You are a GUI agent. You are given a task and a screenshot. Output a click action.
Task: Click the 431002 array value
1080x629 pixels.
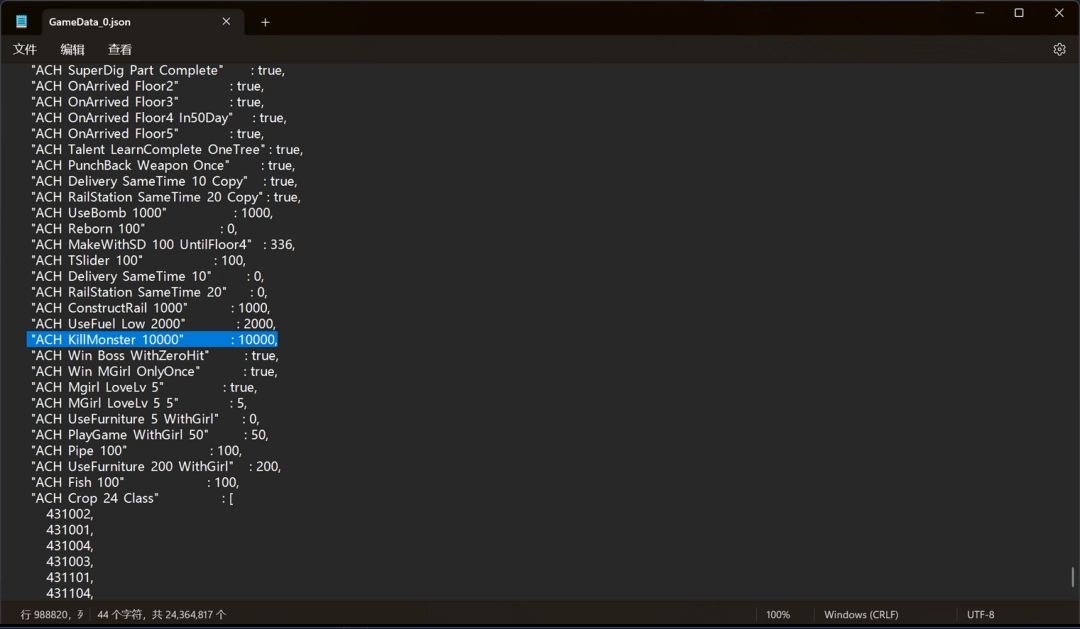(69, 514)
